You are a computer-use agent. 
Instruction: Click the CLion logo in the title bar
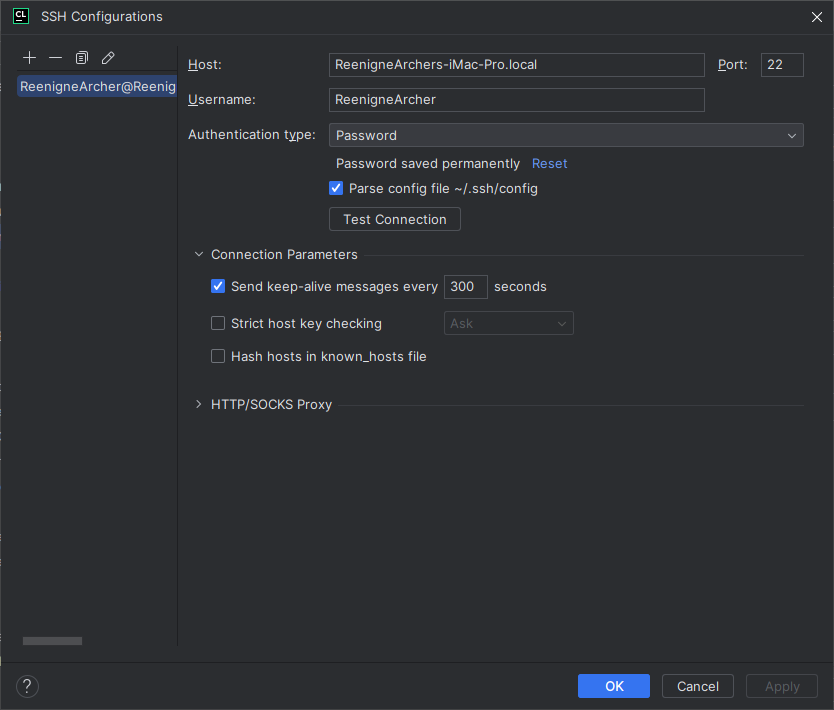pos(20,16)
